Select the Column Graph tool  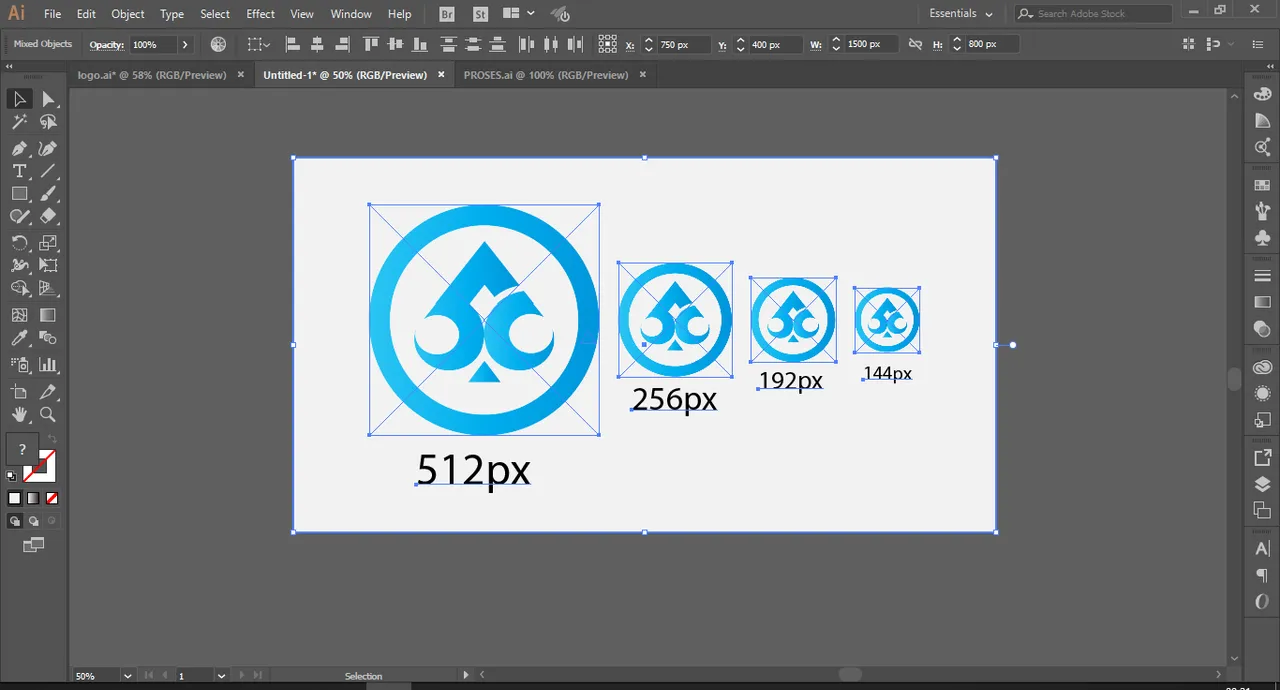48,365
